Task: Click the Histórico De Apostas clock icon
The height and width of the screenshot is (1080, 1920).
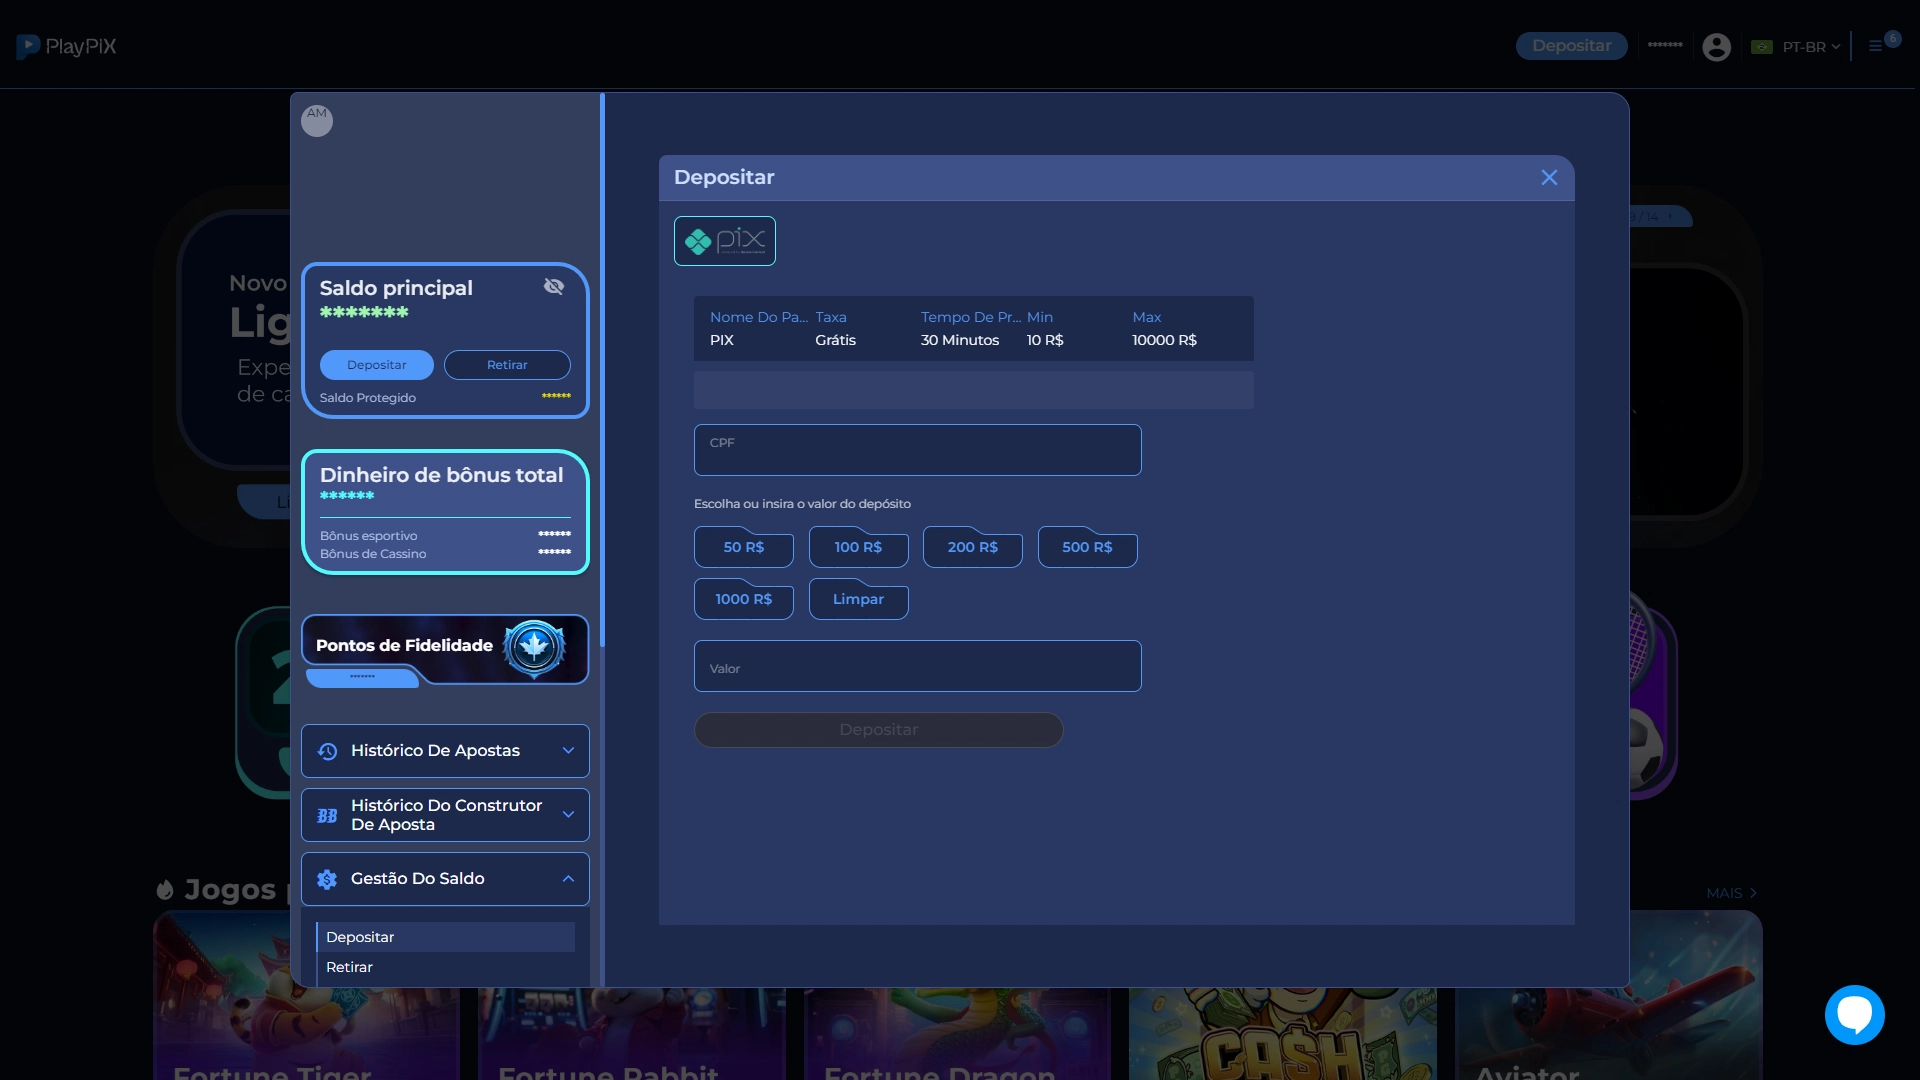Action: (x=327, y=751)
